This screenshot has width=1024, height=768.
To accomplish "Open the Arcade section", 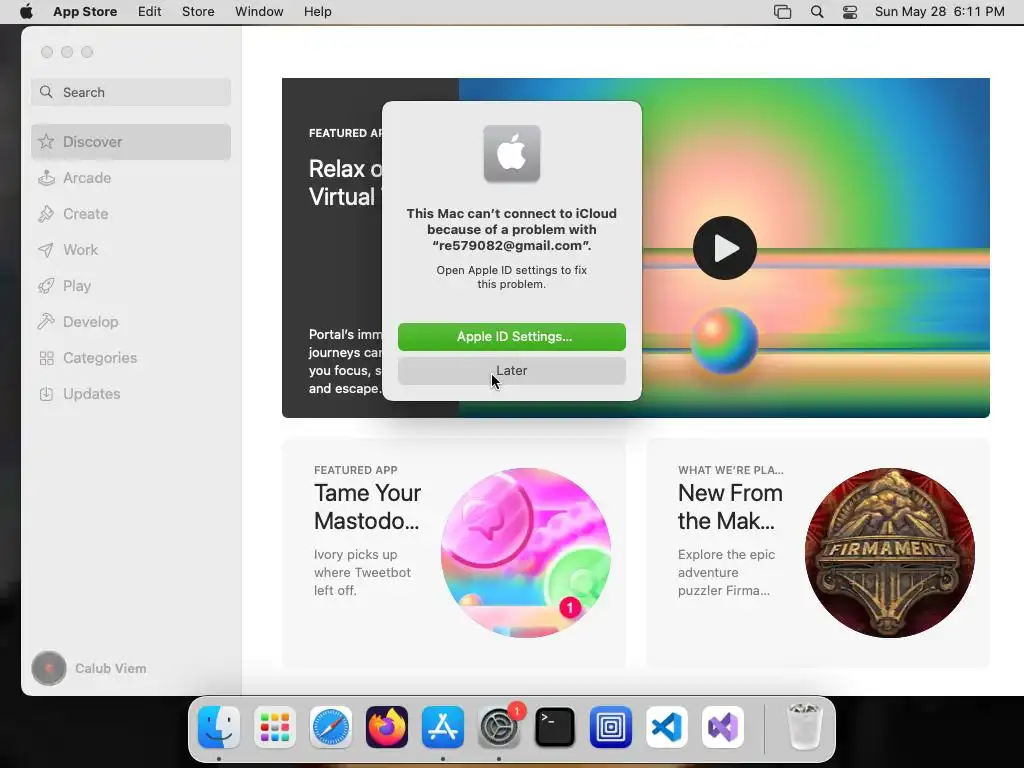I will tap(131, 178).
